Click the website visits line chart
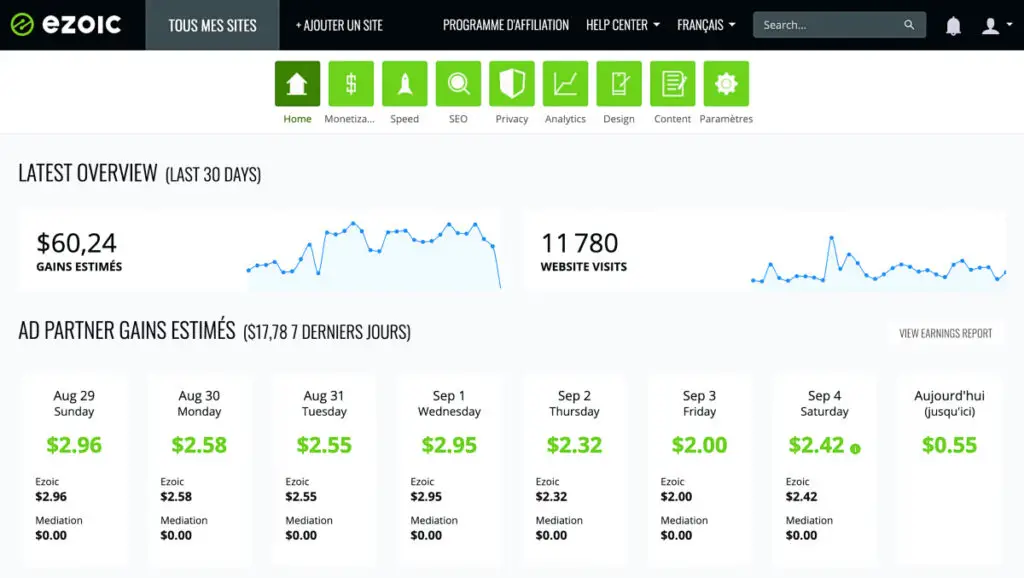The image size is (1024, 578). click(x=878, y=260)
